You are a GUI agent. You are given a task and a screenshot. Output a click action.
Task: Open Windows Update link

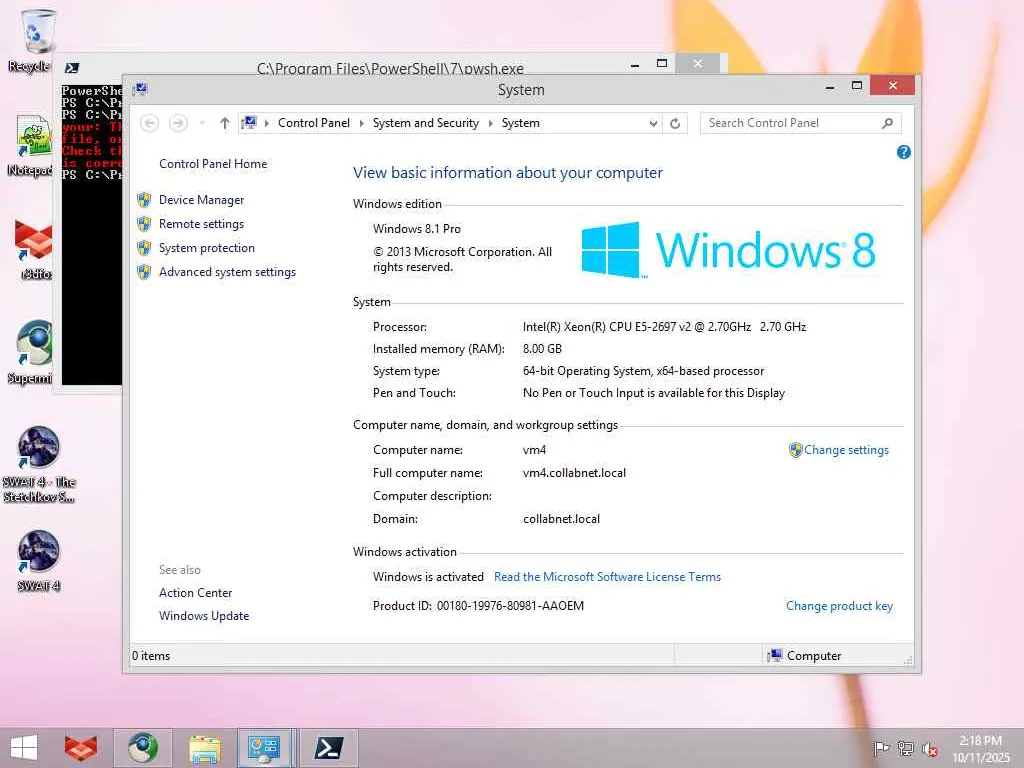204,616
